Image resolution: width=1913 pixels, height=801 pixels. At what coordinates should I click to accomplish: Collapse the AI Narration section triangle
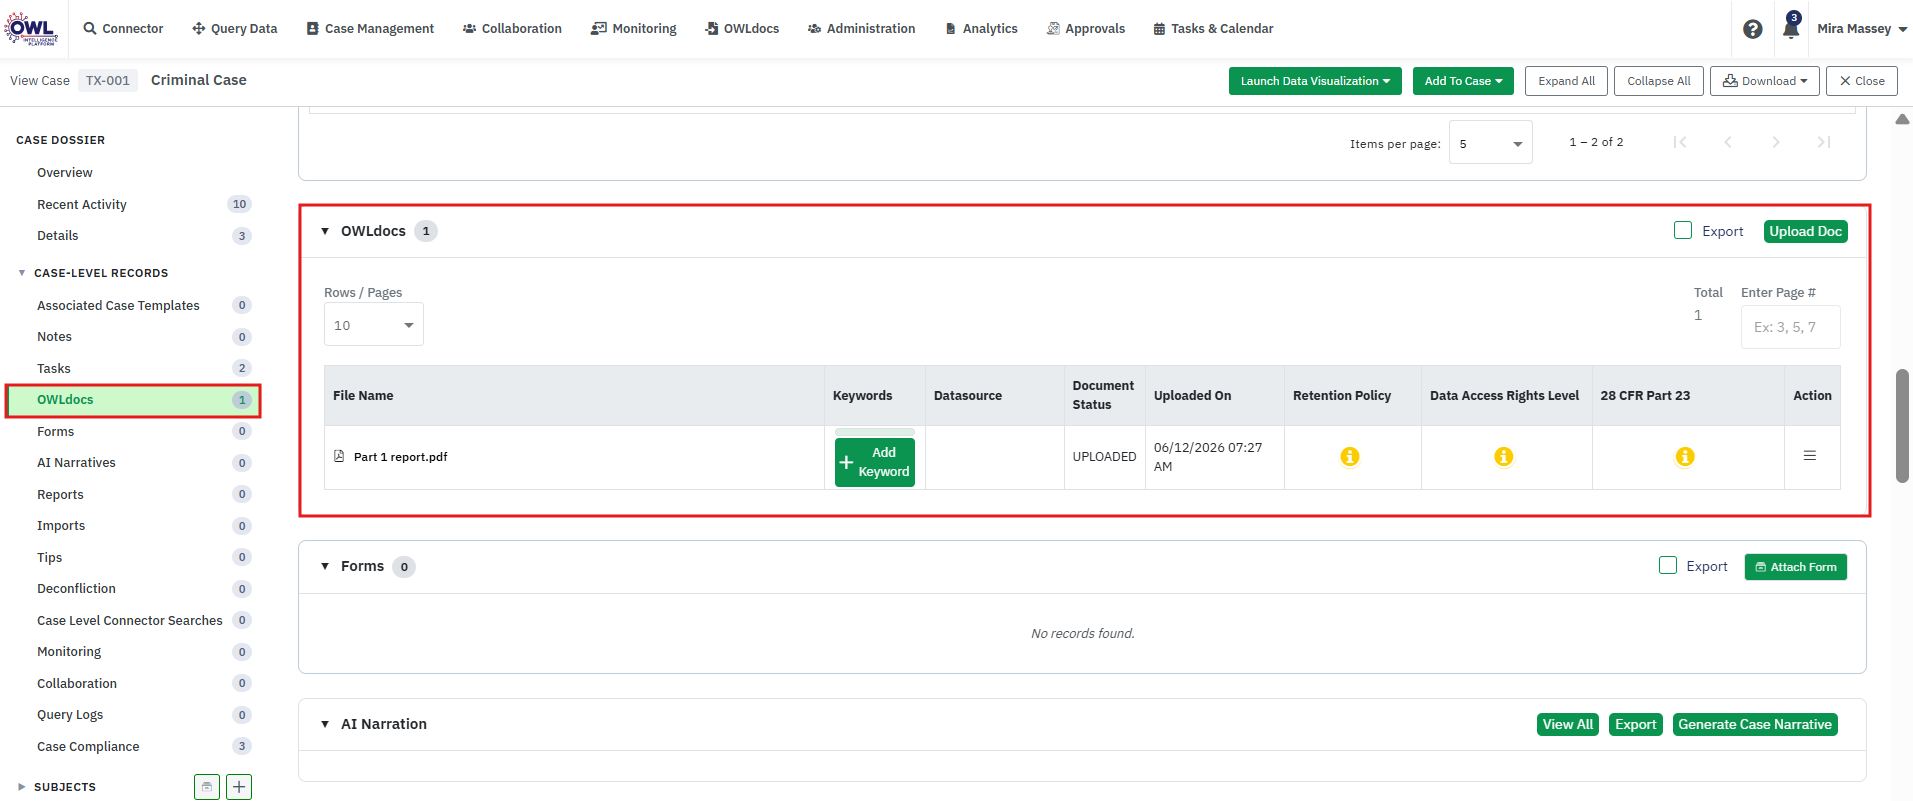click(x=325, y=724)
